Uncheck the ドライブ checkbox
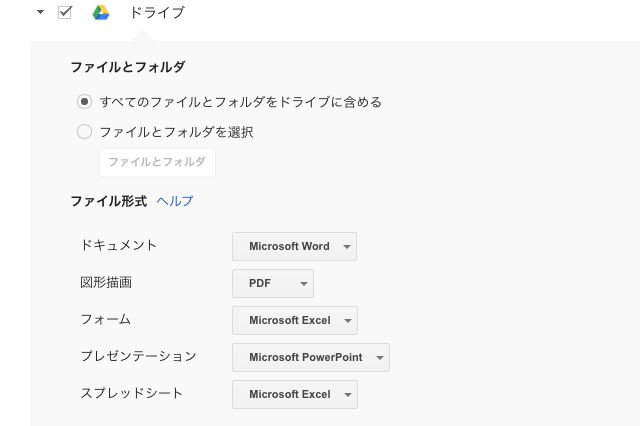Screen dimensions: 640x426 coord(65,12)
